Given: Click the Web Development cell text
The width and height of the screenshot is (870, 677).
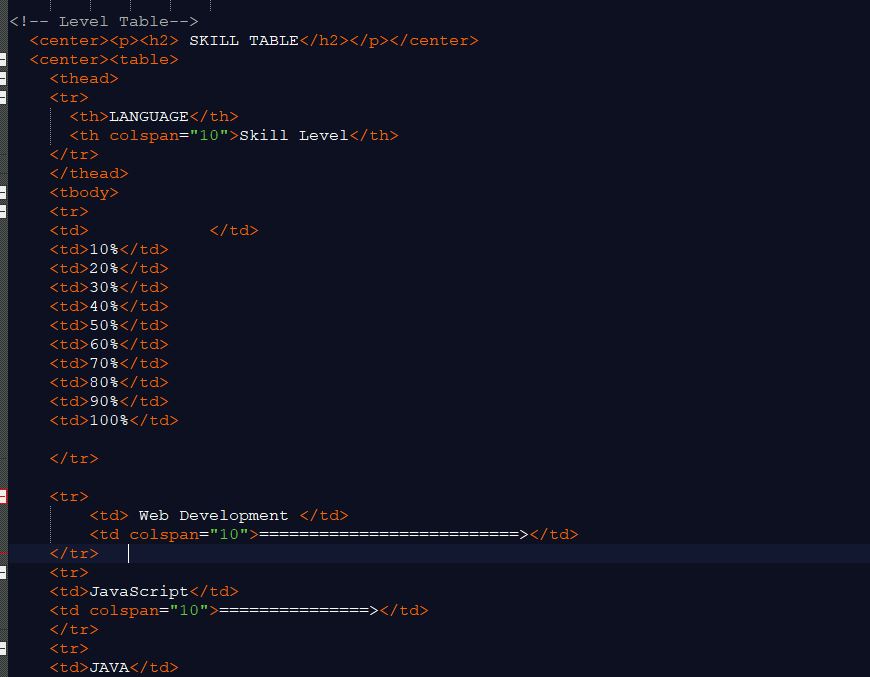Looking at the screenshot, I should (x=213, y=516).
